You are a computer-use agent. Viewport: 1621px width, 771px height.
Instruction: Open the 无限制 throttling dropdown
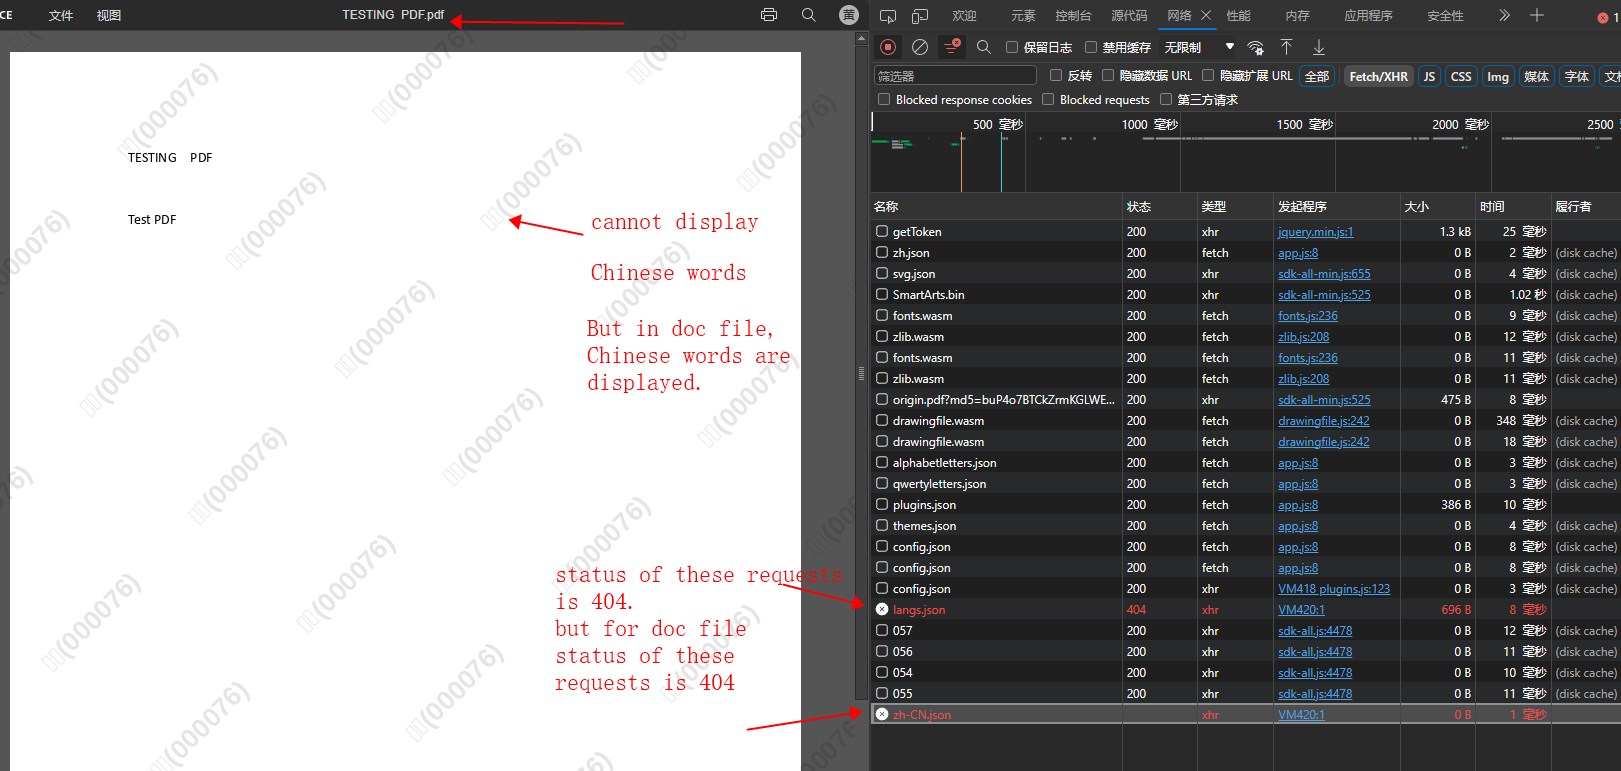pyautogui.click(x=1199, y=47)
